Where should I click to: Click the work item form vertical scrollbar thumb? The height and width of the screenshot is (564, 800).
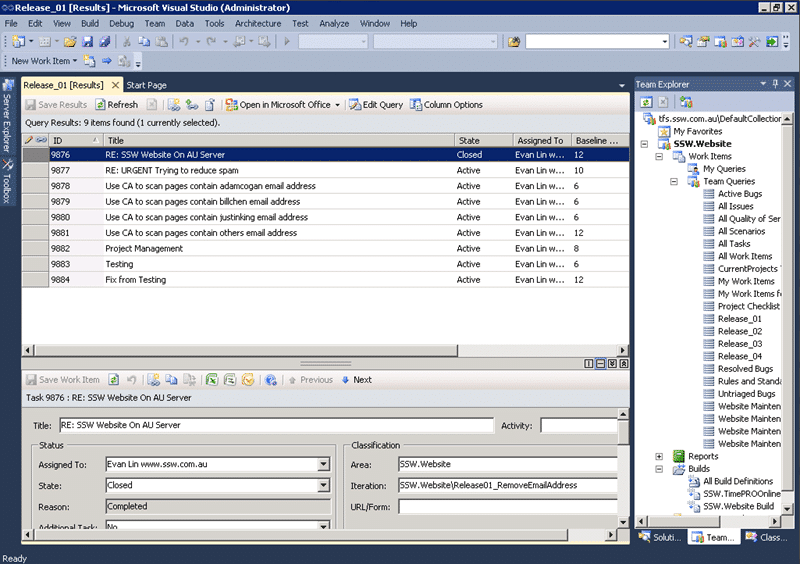[x=623, y=432]
